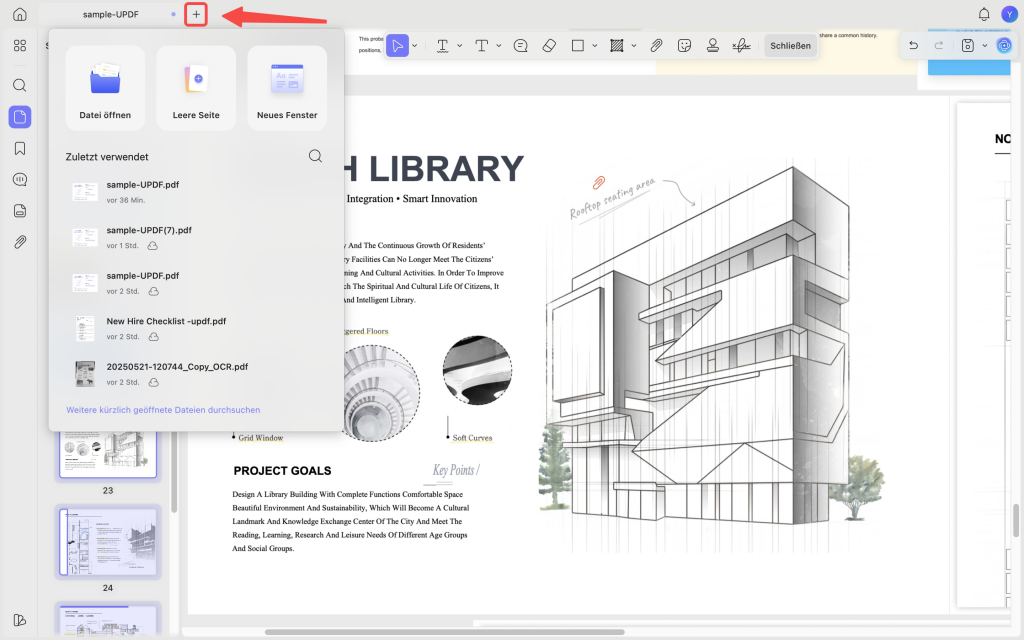Click the paperclip attachment tool in toolbar
The width and height of the screenshot is (1024, 640).
pyautogui.click(x=656, y=46)
